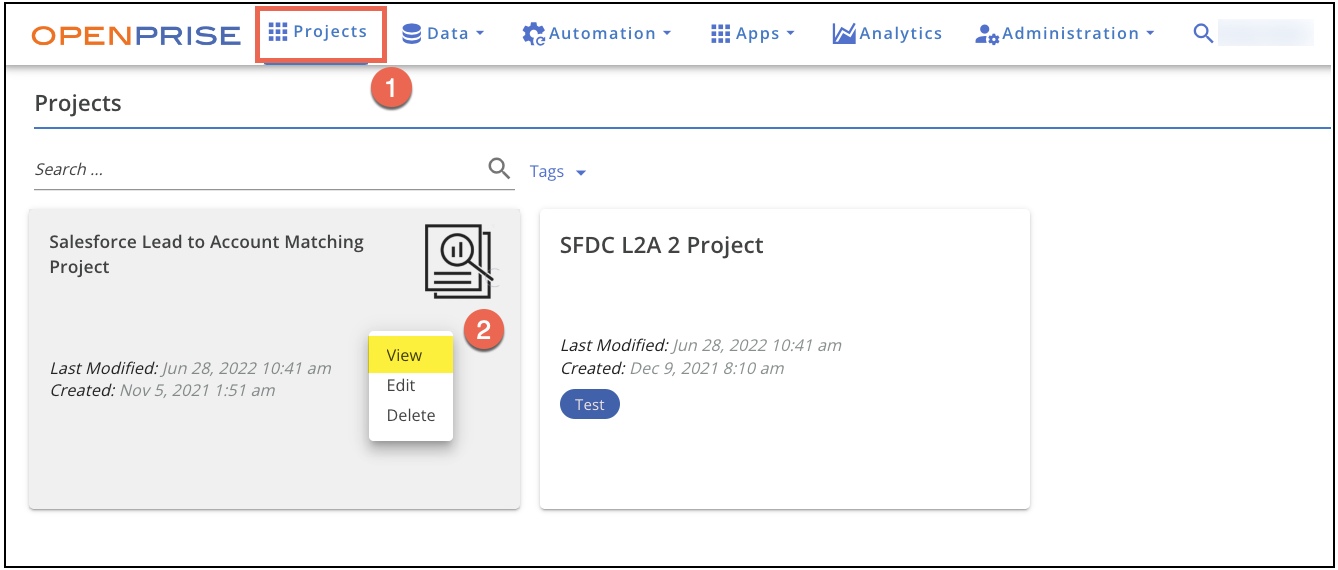The height and width of the screenshot is (570, 1338).
Task: Click the Projects grid icon
Action: (278, 32)
